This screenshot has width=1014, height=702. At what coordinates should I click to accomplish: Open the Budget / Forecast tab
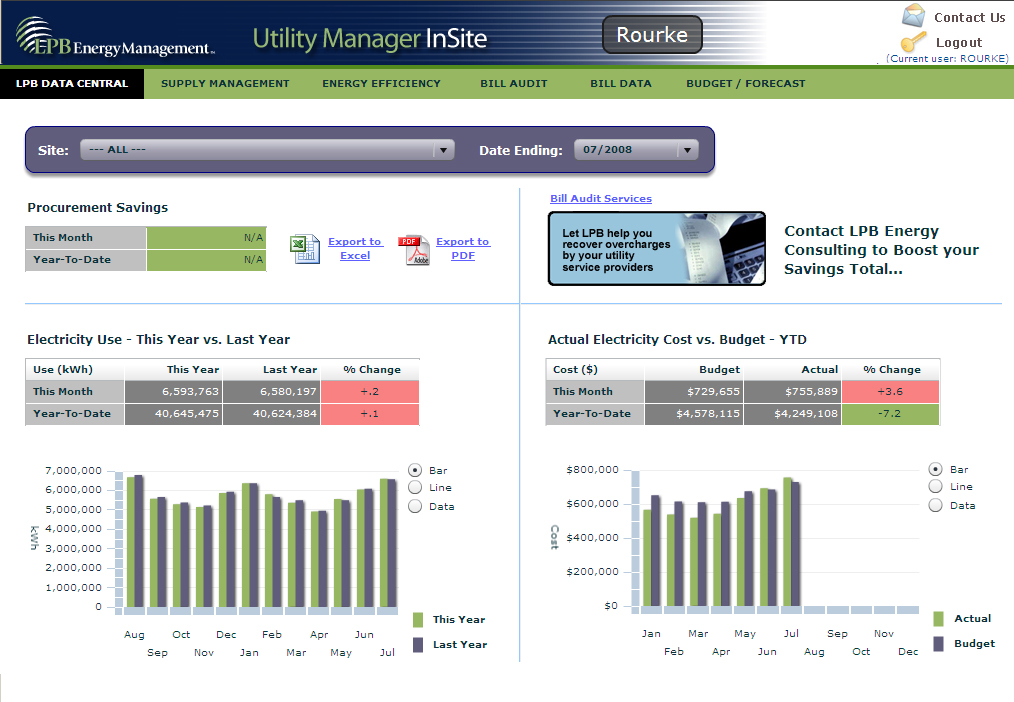[746, 83]
